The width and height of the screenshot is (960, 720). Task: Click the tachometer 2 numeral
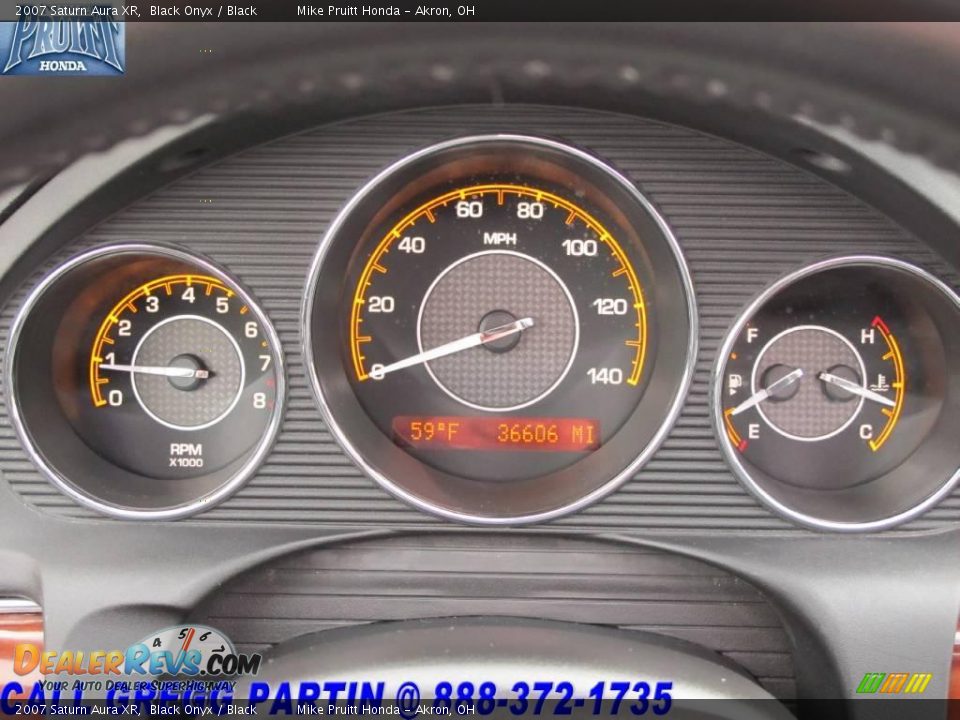(x=124, y=328)
